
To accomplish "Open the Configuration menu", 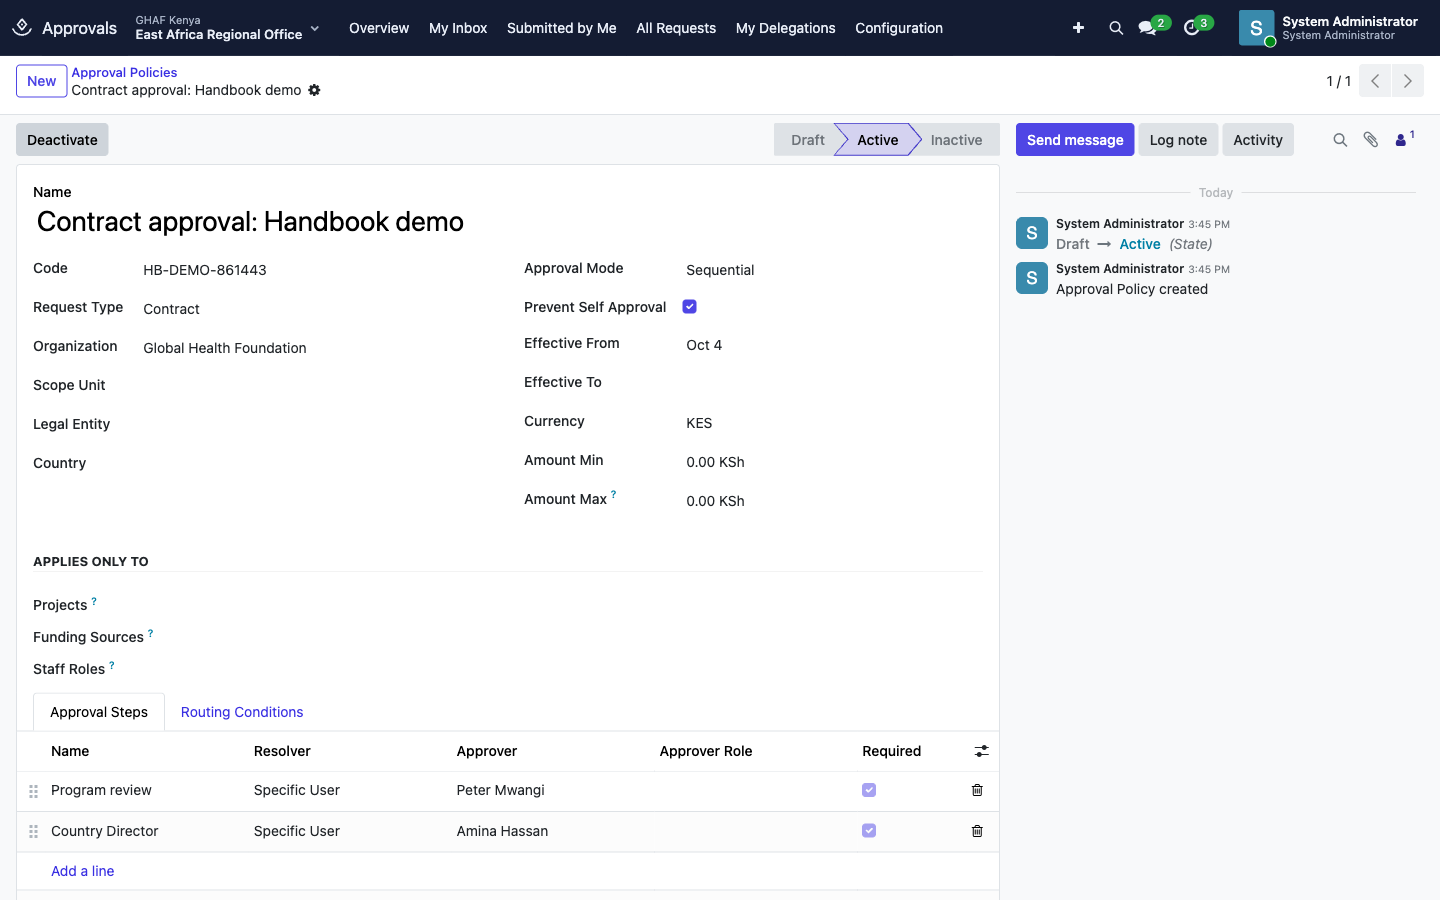I will coord(899,28).
